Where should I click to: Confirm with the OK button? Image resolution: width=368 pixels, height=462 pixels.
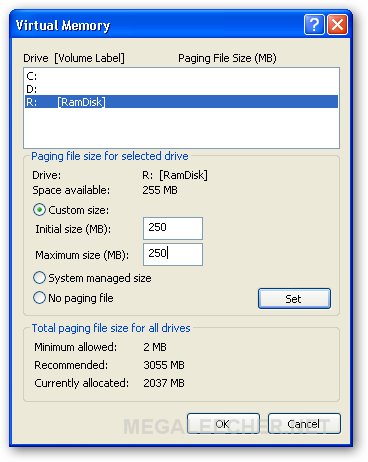(223, 424)
